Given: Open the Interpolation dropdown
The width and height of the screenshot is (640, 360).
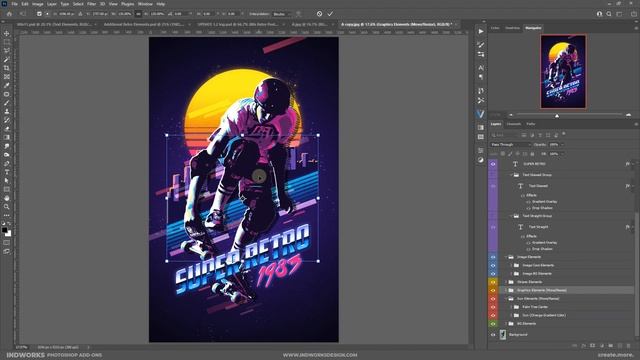Looking at the screenshot, I should click(x=282, y=14).
